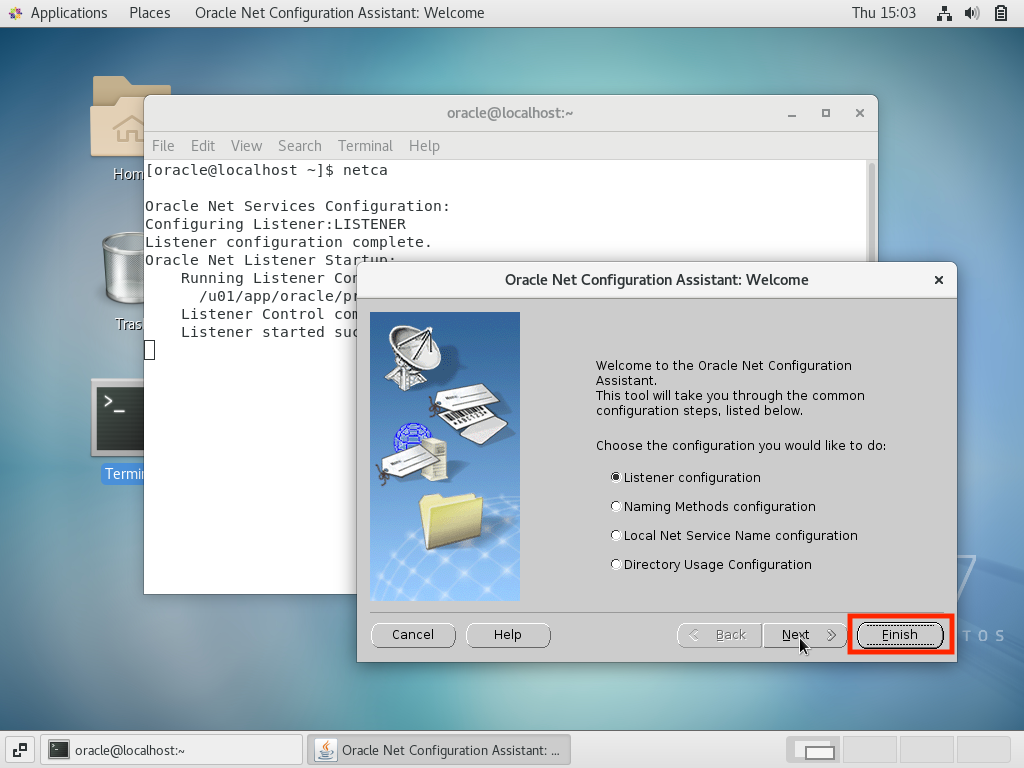
Task: Click the Applications menu logo icon
Action: pyautogui.click(x=16, y=13)
